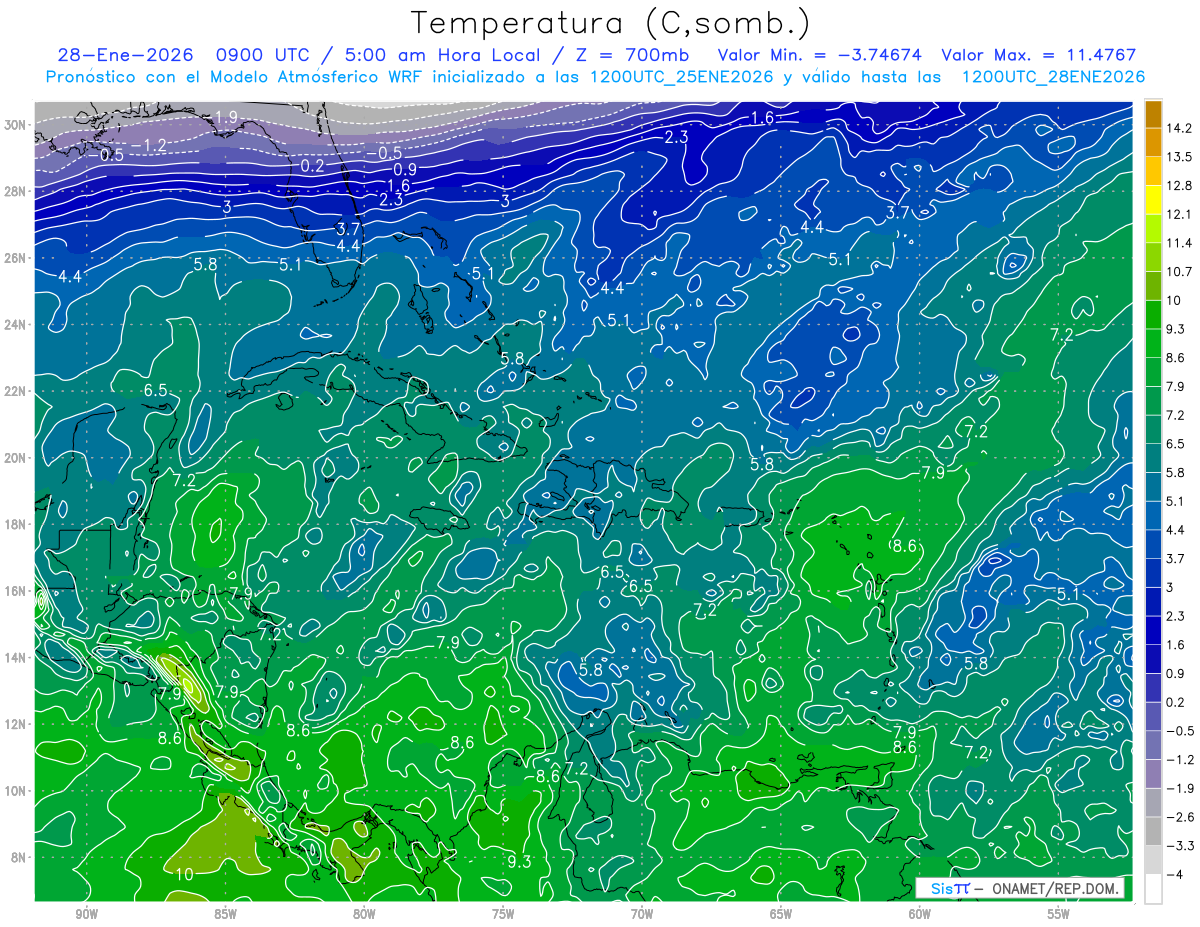This screenshot has width=1200, height=927.
Task: Click the longitude axis label "55W"
Action: point(1059,914)
